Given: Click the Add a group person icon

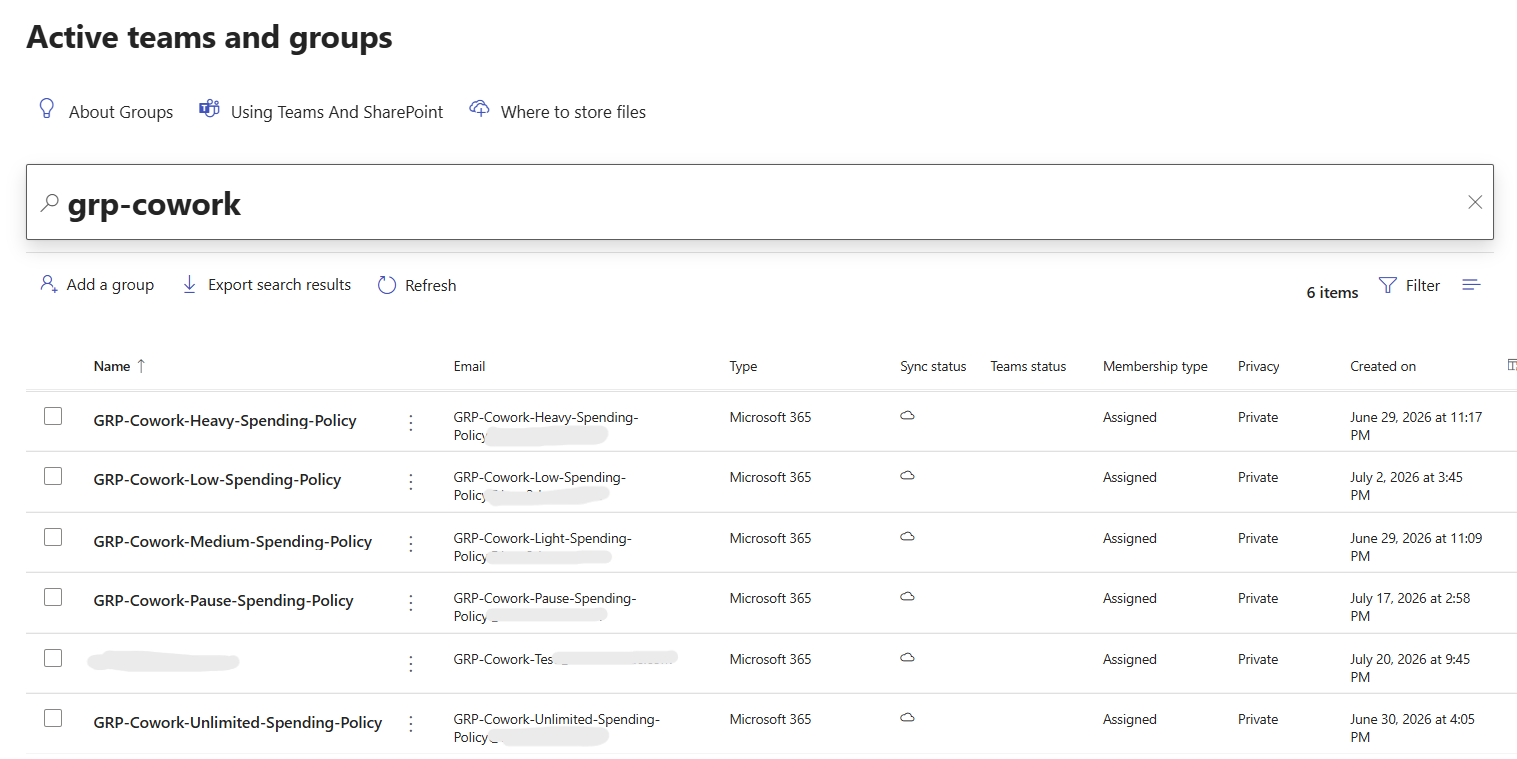Looking at the screenshot, I should point(48,285).
